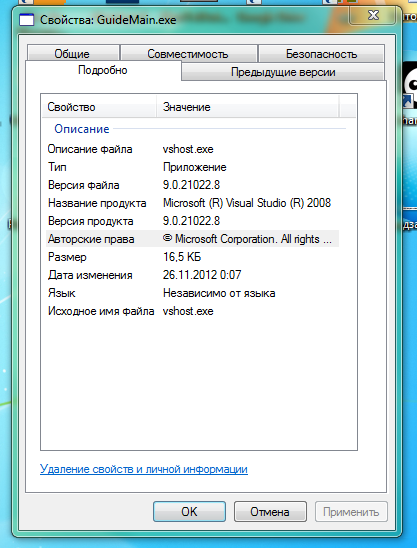Select the Исходное имя файла row
417x548 pixels.
(193, 311)
